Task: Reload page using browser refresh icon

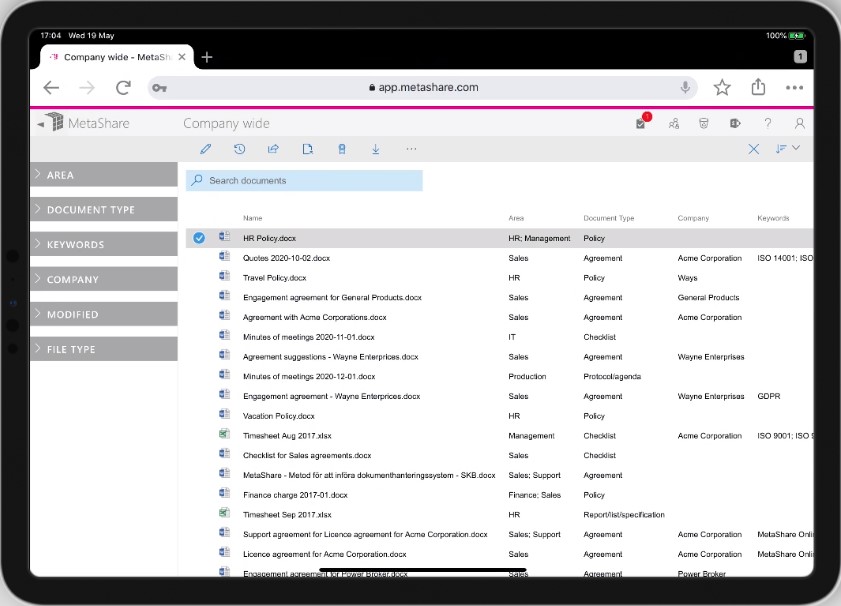Action: click(123, 87)
